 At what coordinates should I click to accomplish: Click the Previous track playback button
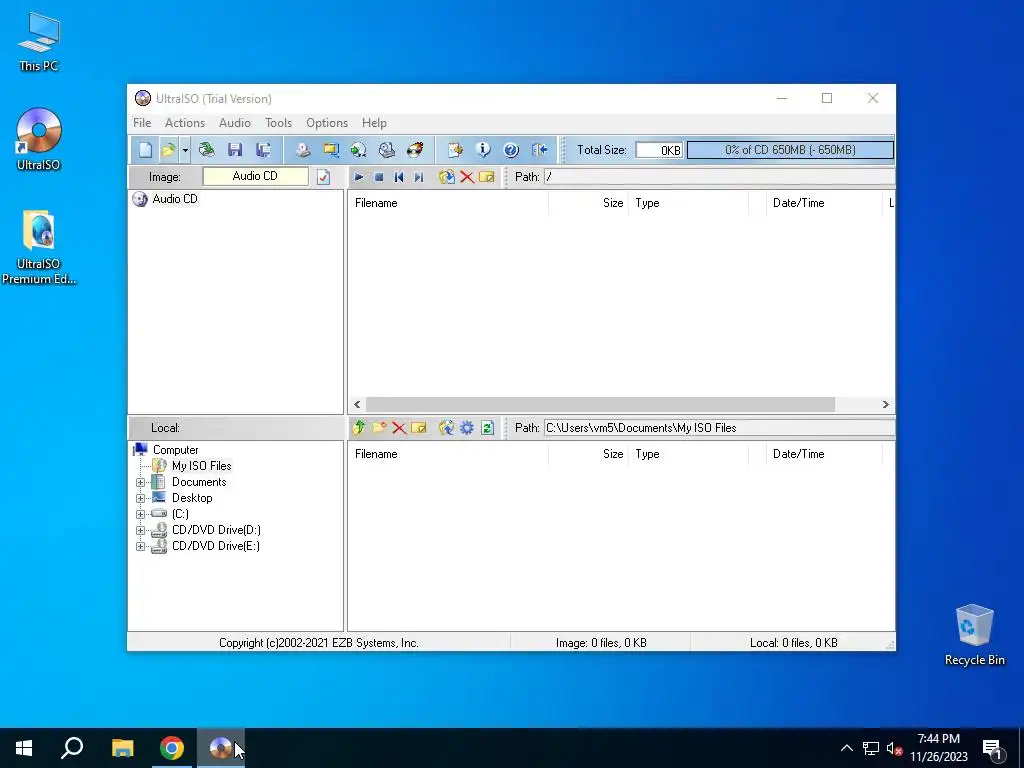(x=399, y=177)
